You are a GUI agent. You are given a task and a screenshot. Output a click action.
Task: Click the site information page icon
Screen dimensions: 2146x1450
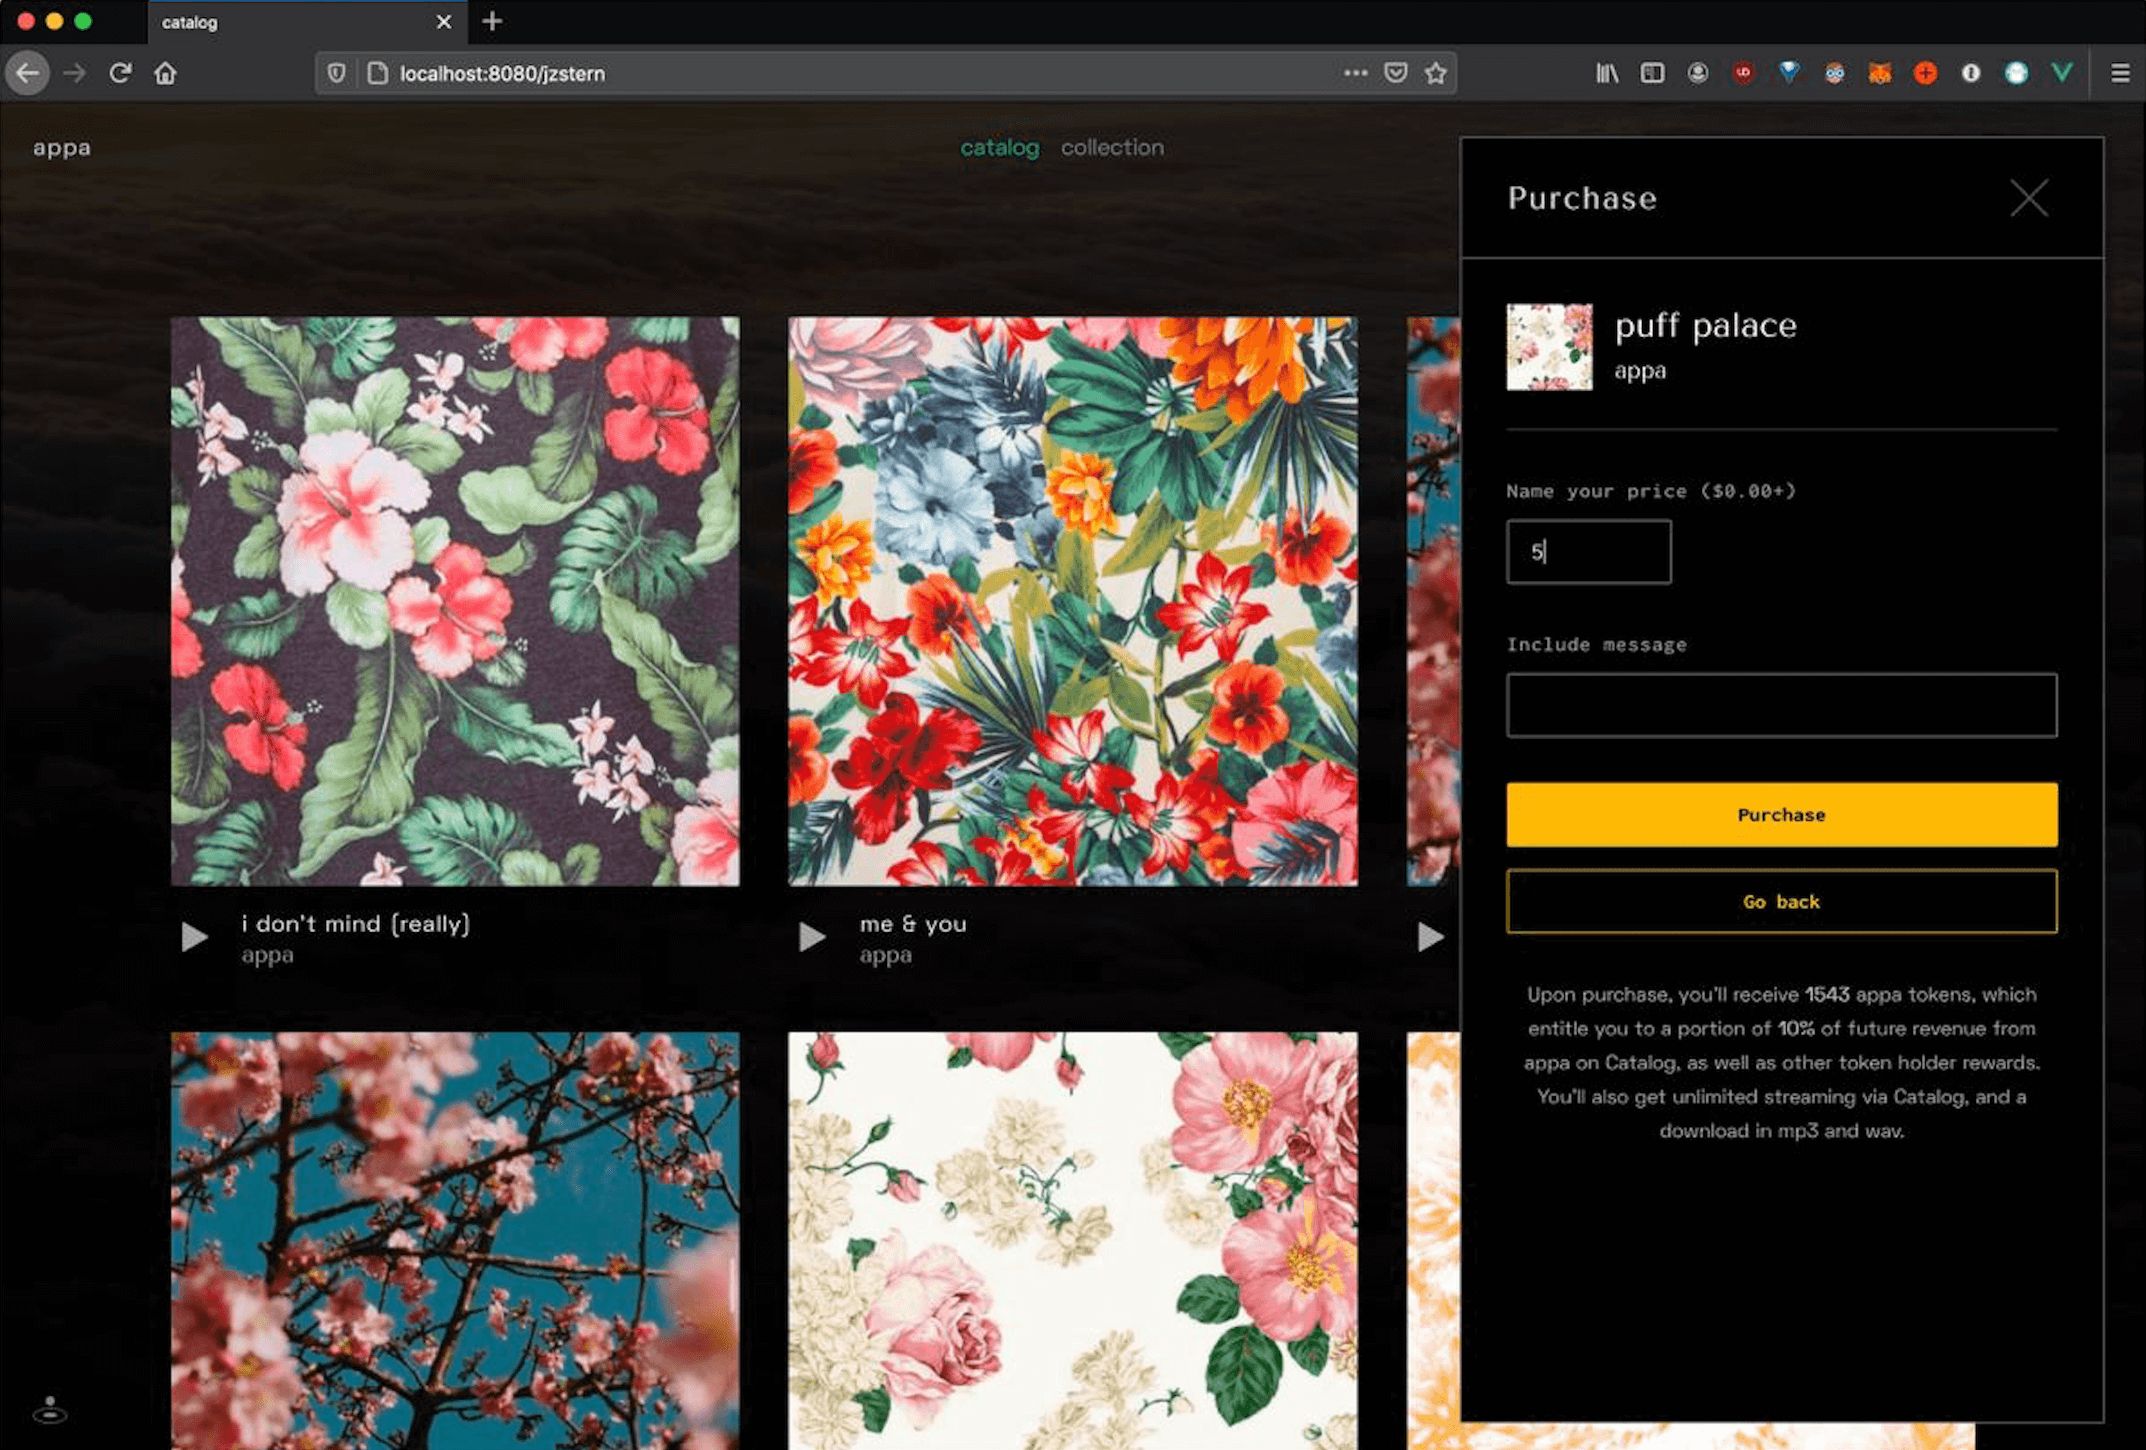378,73
